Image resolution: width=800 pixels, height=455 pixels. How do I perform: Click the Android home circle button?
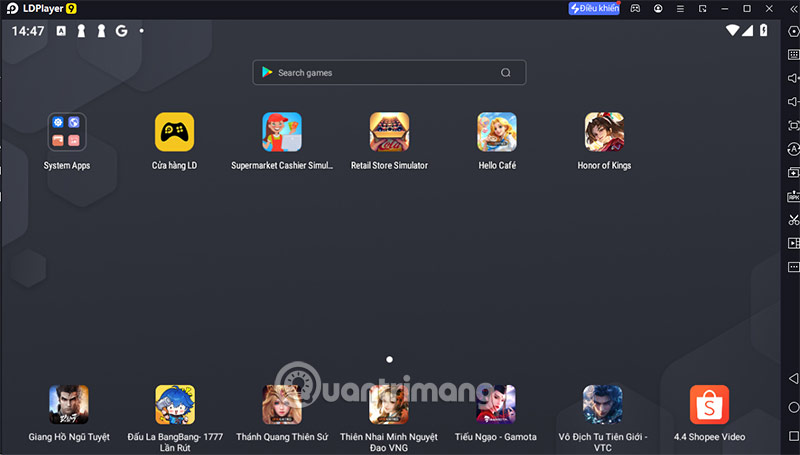[x=793, y=407]
